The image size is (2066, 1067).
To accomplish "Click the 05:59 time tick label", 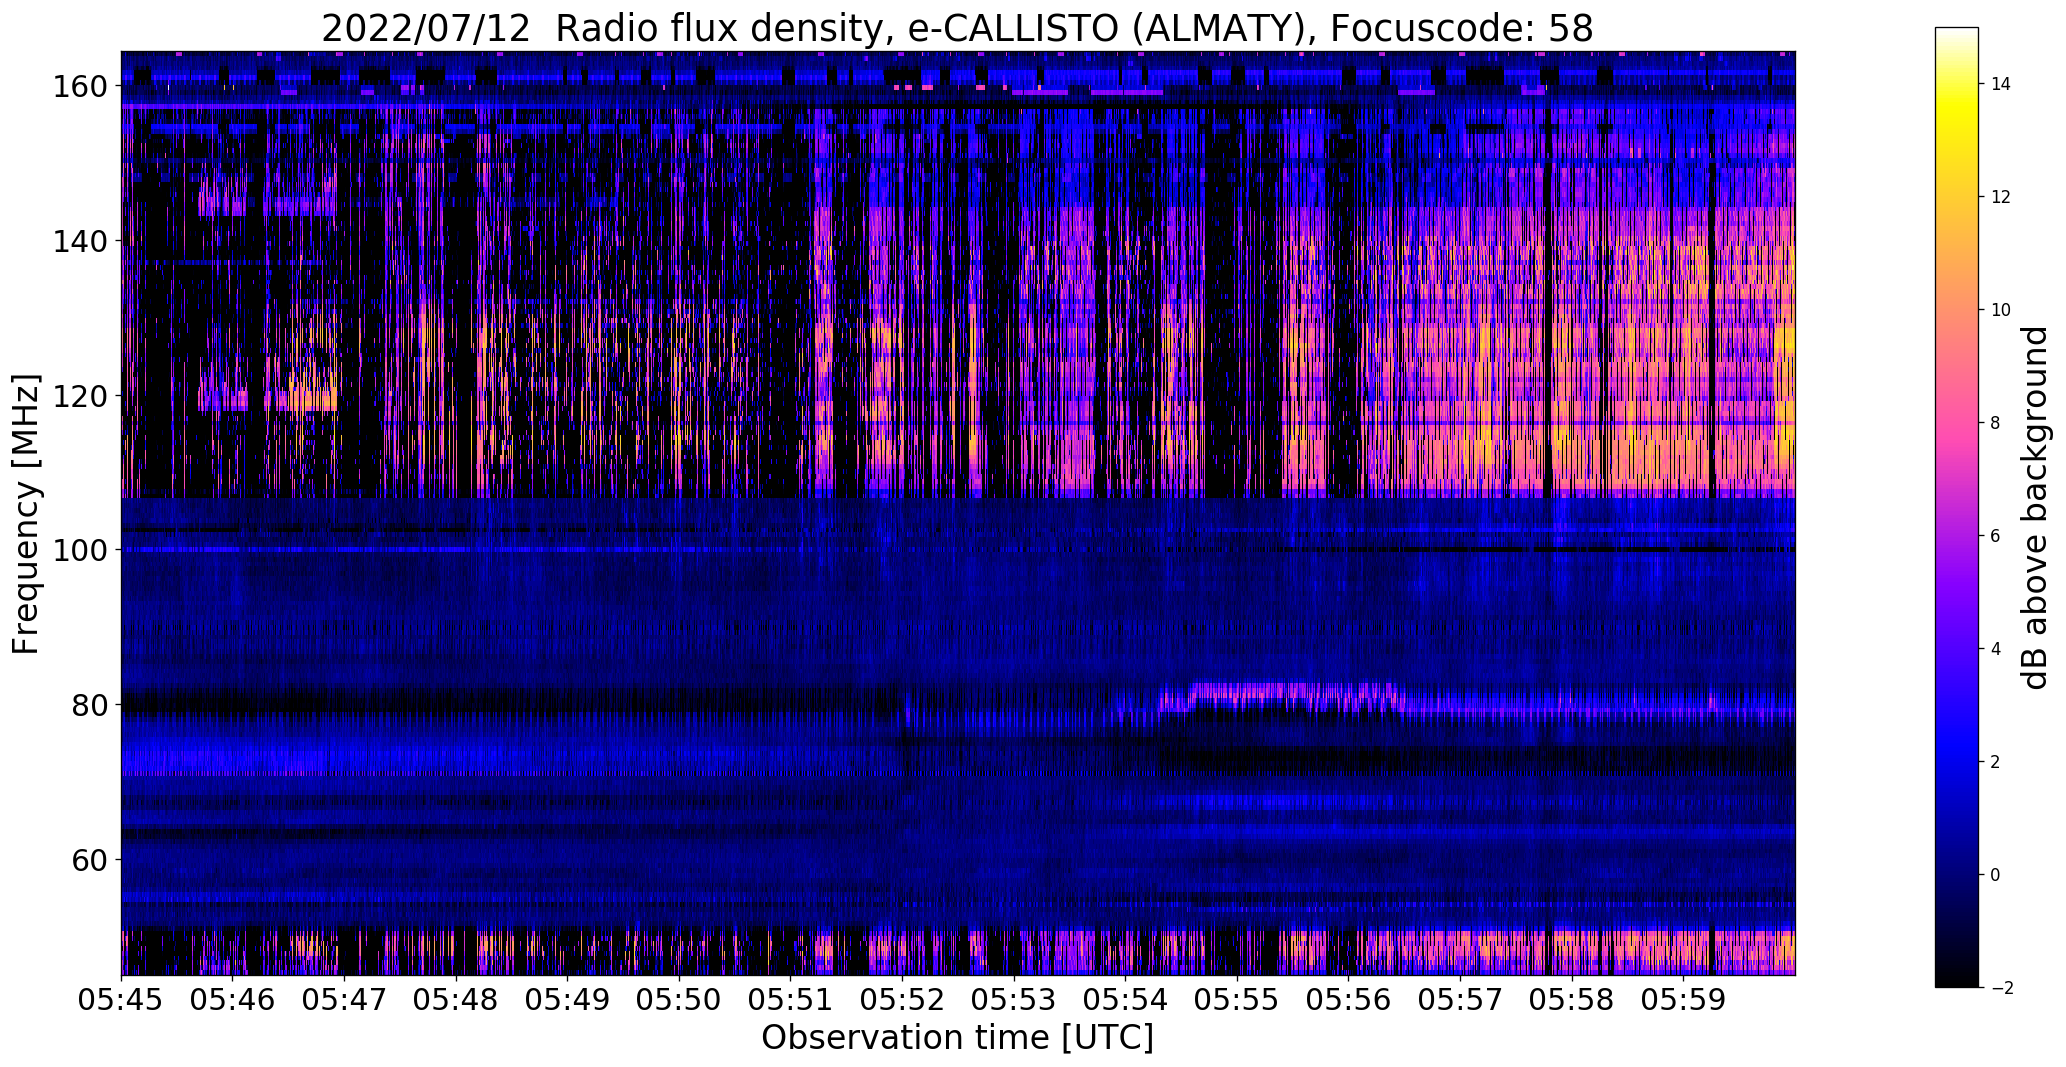I will click(x=1683, y=1000).
